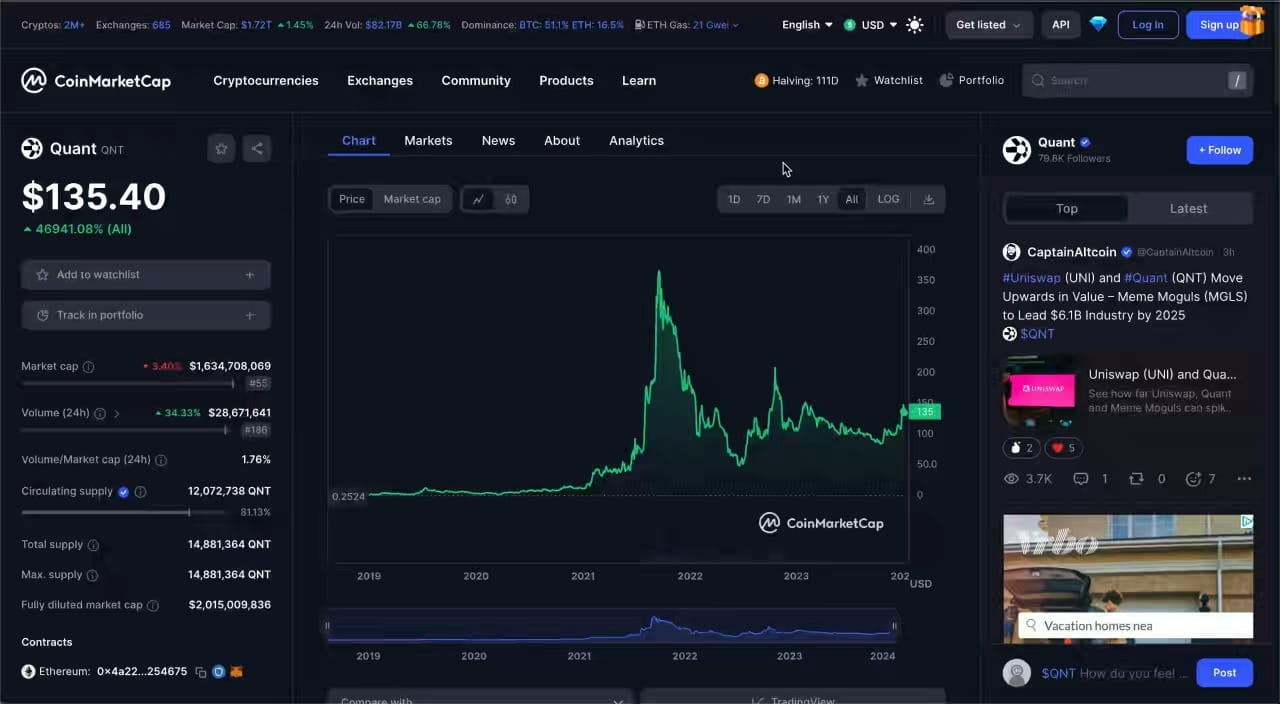Toggle light/dark theme sun icon
The image size is (1280, 704).
[x=914, y=25]
